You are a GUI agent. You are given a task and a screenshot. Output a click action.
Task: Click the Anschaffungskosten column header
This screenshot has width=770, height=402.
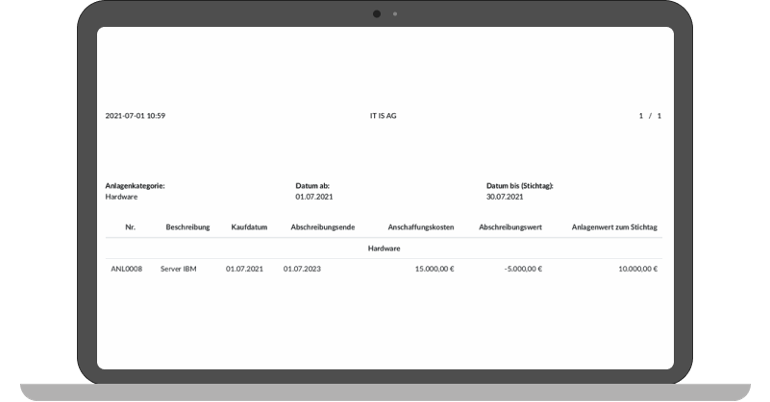point(420,227)
